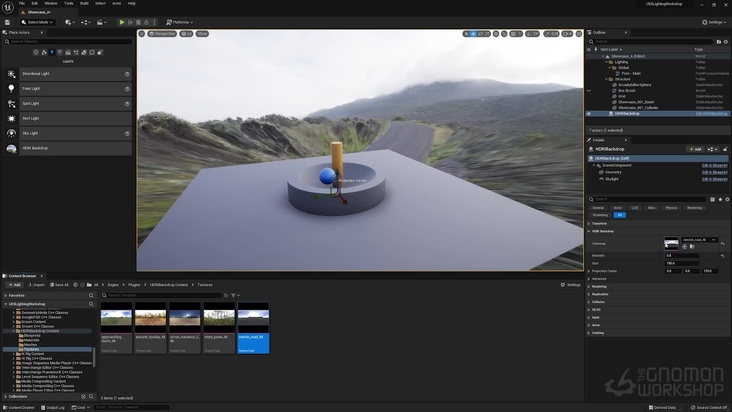
Task: Select the Physics filter in Details
Action: (x=671, y=208)
